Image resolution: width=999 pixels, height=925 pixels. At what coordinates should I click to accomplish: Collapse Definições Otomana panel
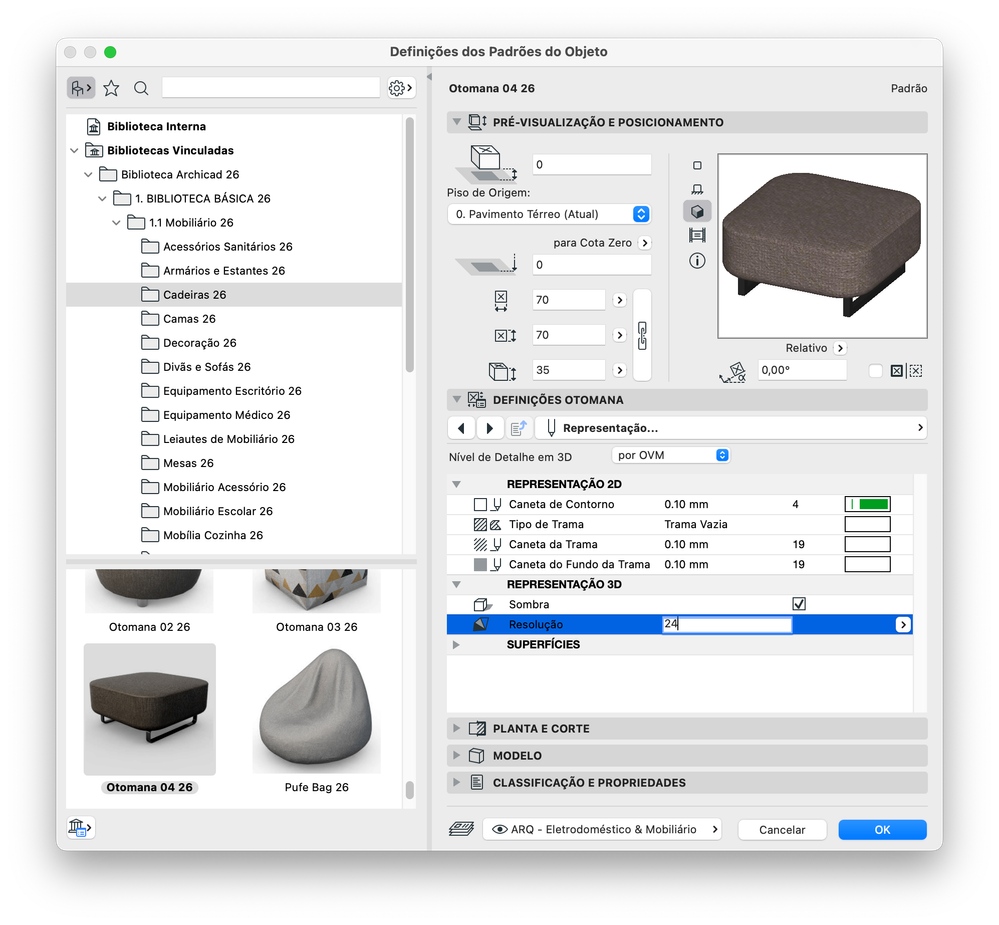pyautogui.click(x=456, y=399)
